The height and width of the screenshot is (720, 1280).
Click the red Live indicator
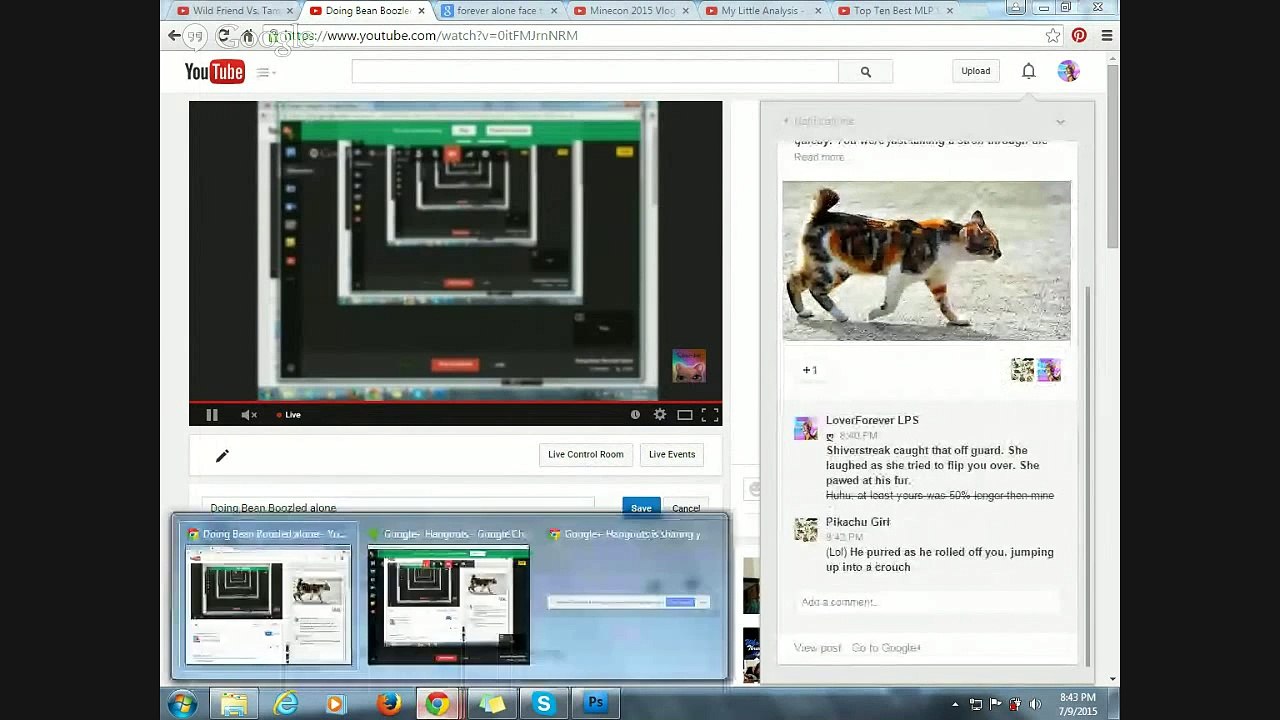289,415
